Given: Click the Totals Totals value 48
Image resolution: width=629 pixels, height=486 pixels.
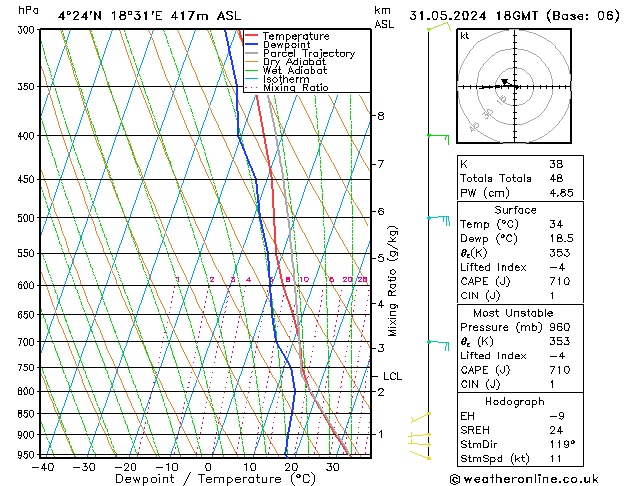Looking at the screenshot, I should pyautogui.click(x=556, y=178).
